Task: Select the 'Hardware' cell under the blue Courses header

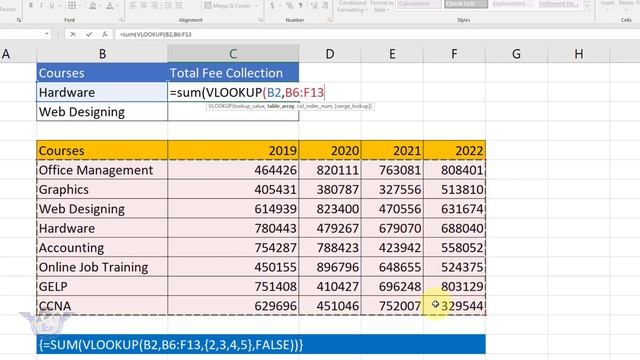Action: [102, 92]
